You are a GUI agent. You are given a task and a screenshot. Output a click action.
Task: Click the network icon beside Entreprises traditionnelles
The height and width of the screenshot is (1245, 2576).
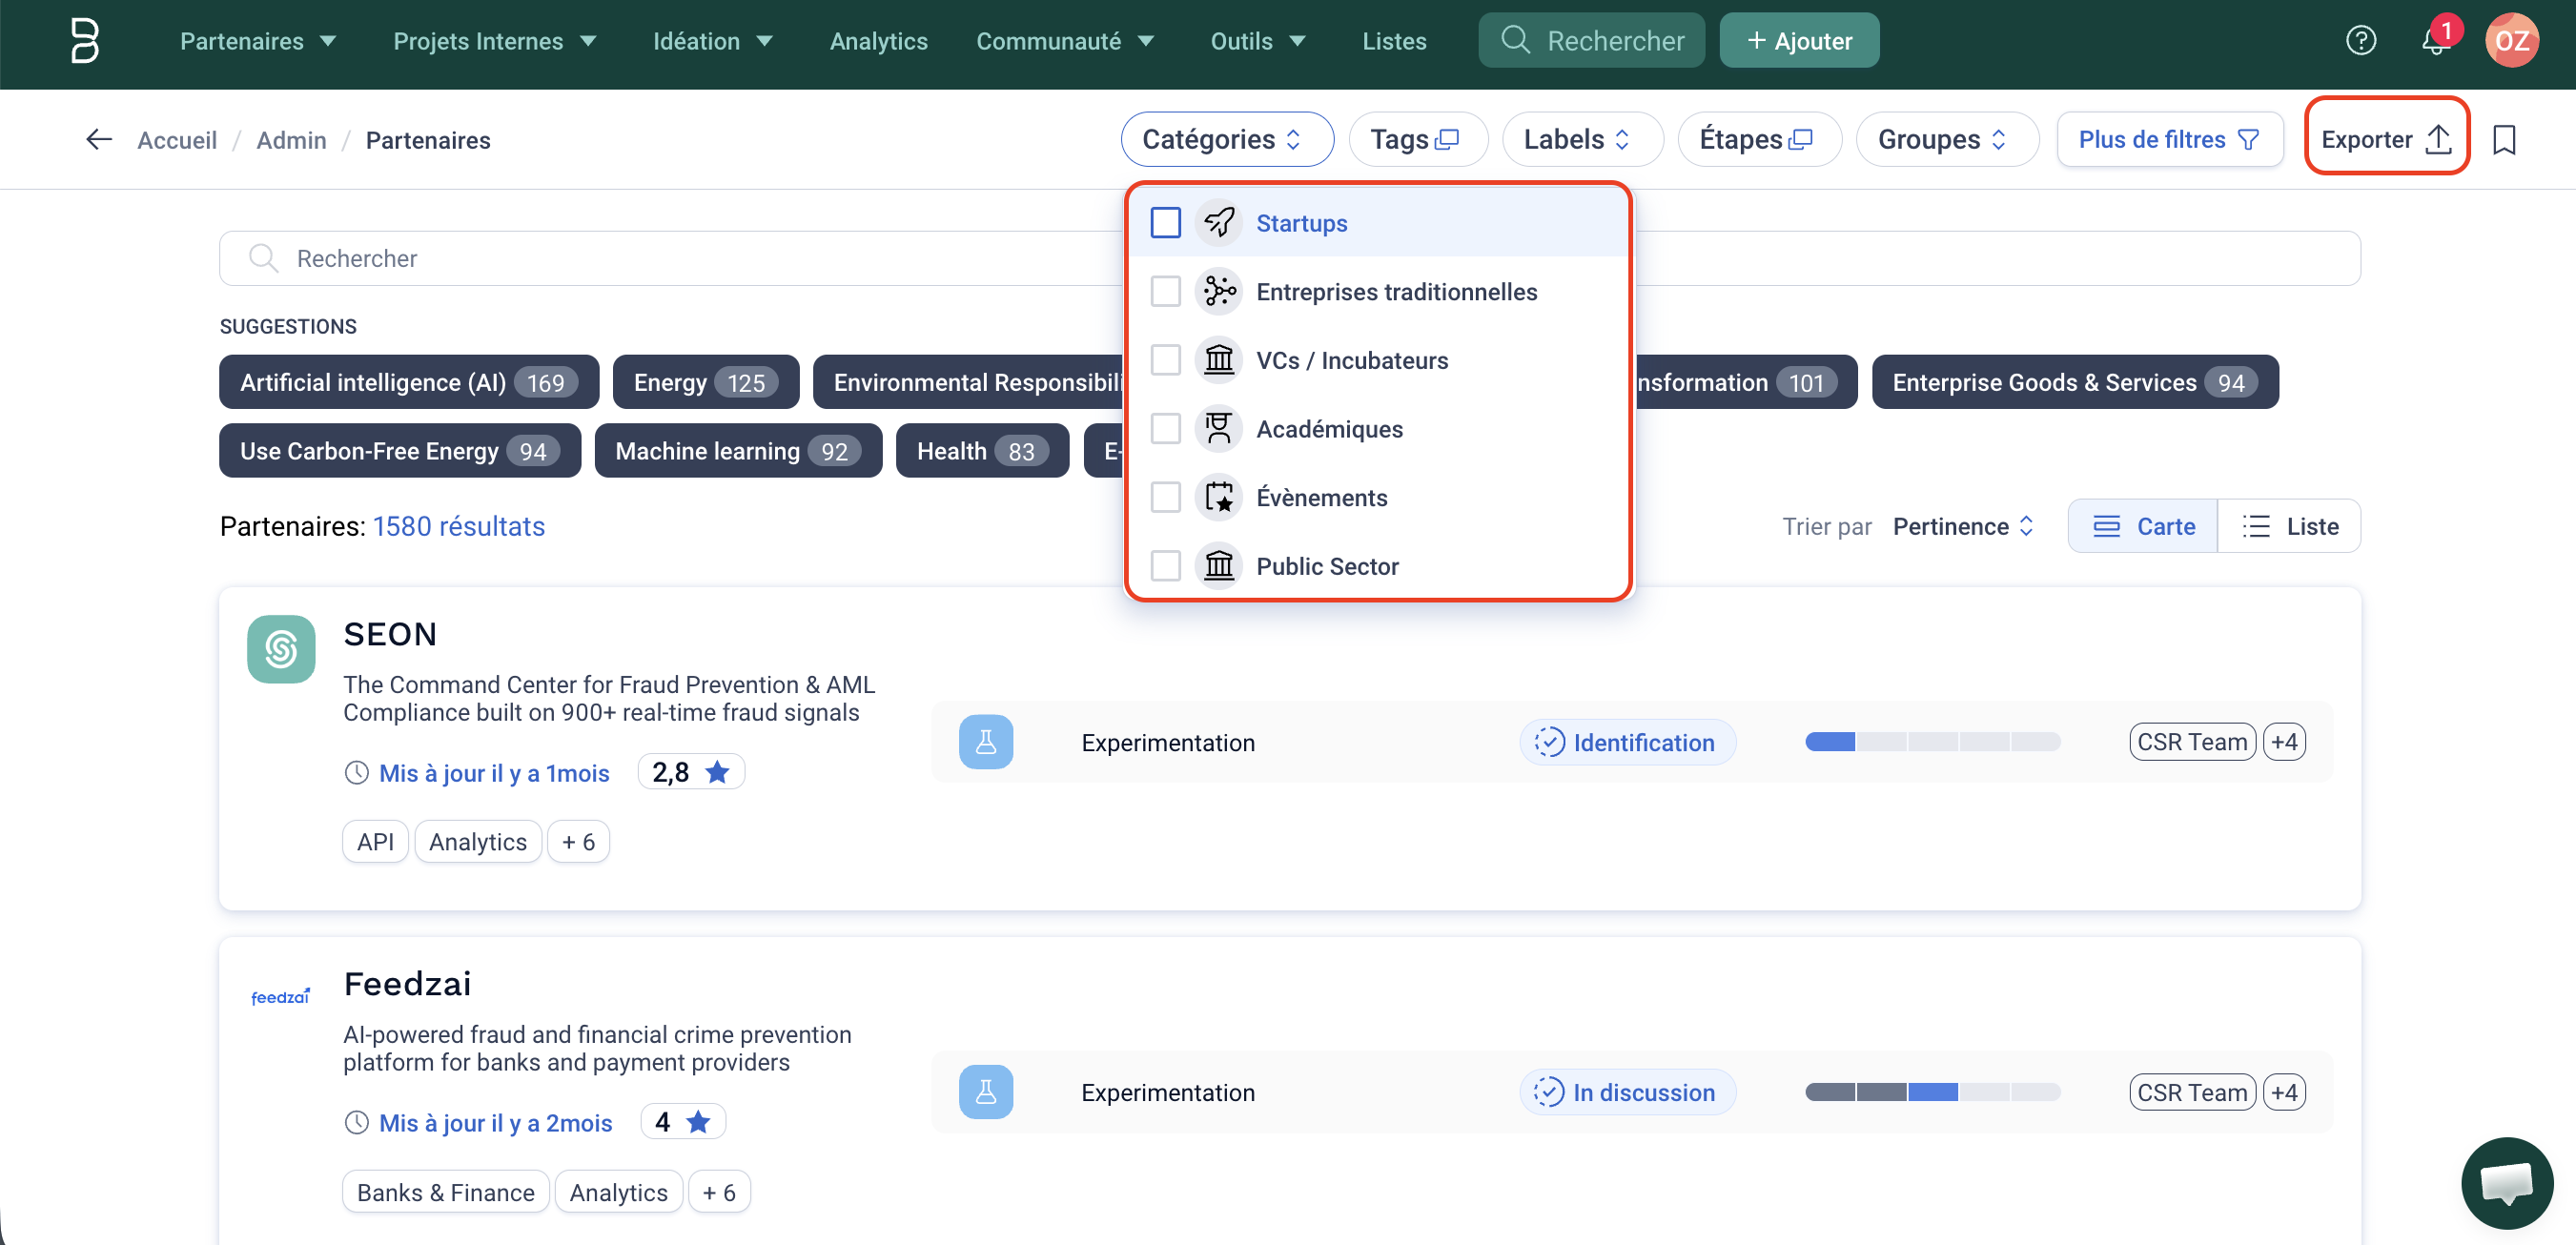(x=1219, y=291)
